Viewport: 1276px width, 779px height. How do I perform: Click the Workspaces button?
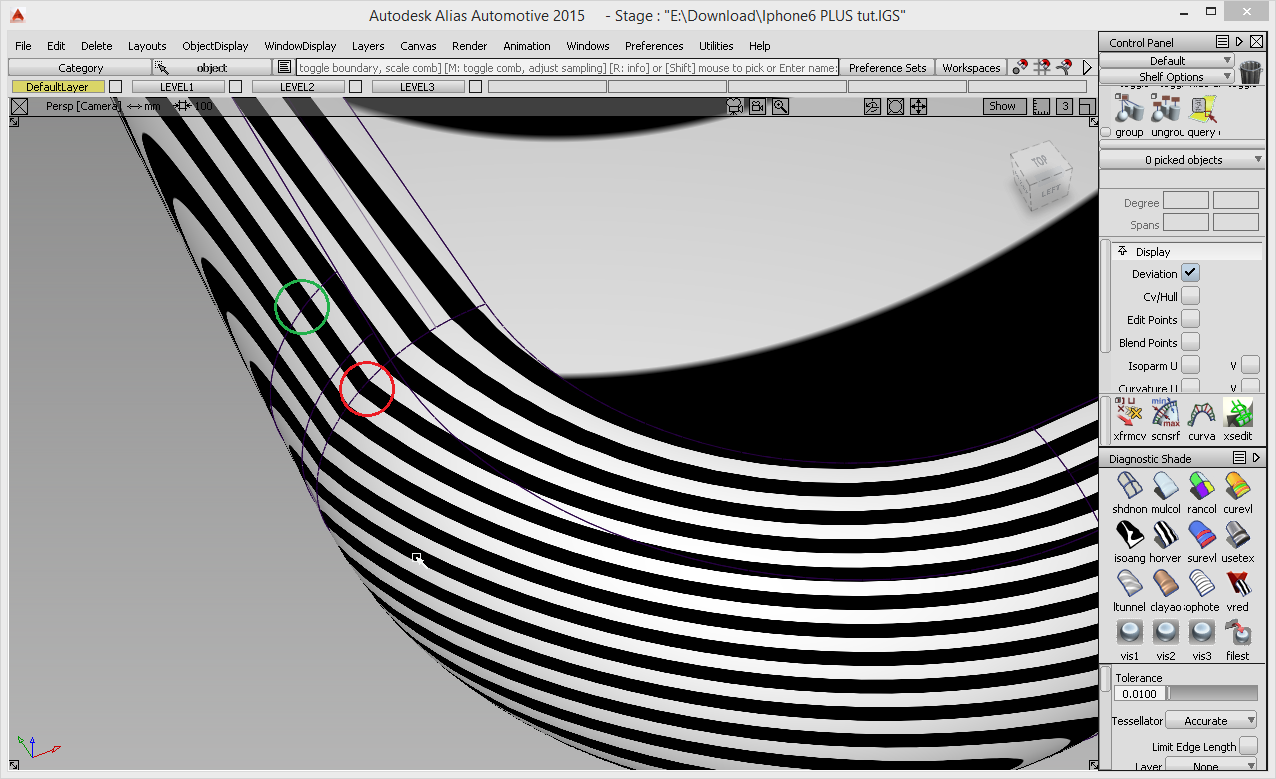971,68
